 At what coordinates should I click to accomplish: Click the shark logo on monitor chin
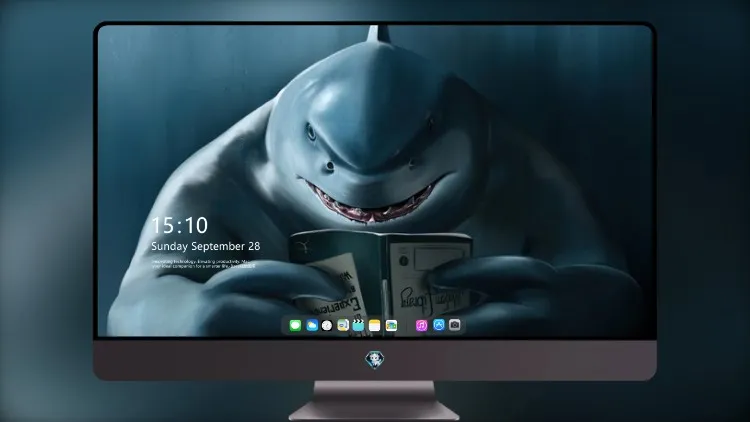[375, 360]
